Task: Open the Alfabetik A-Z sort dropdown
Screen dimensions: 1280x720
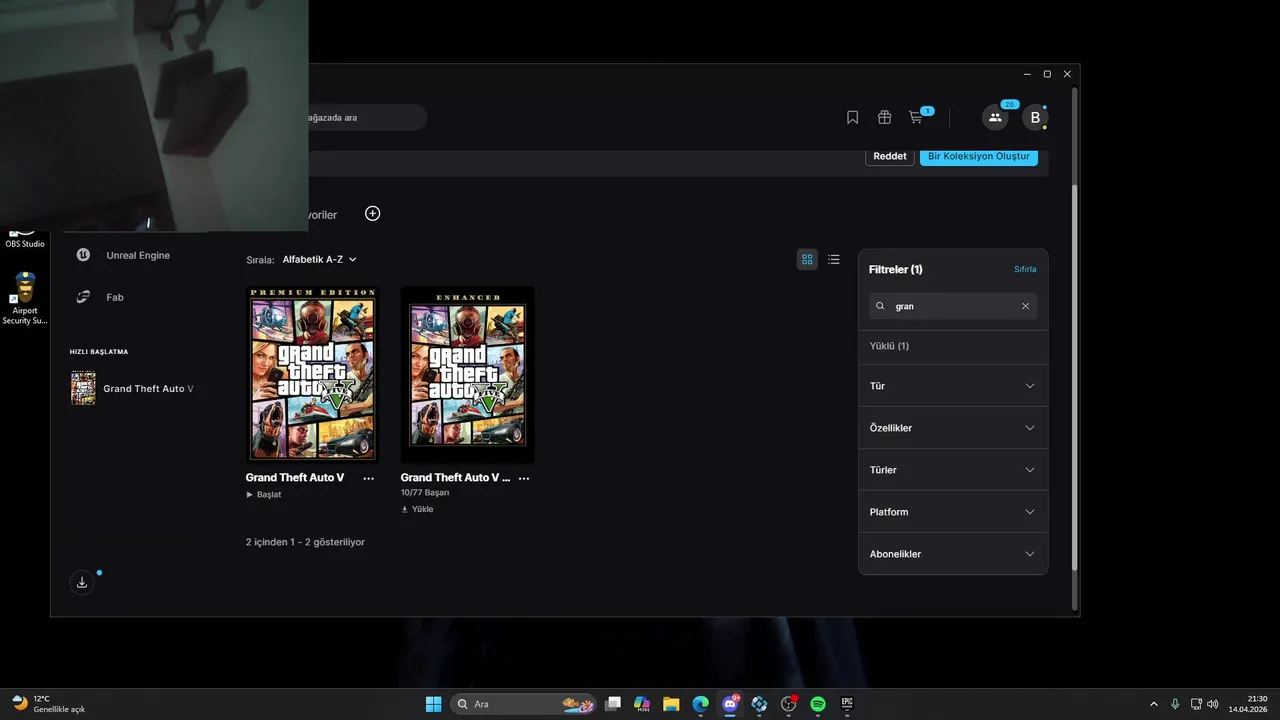Action: coord(319,259)
